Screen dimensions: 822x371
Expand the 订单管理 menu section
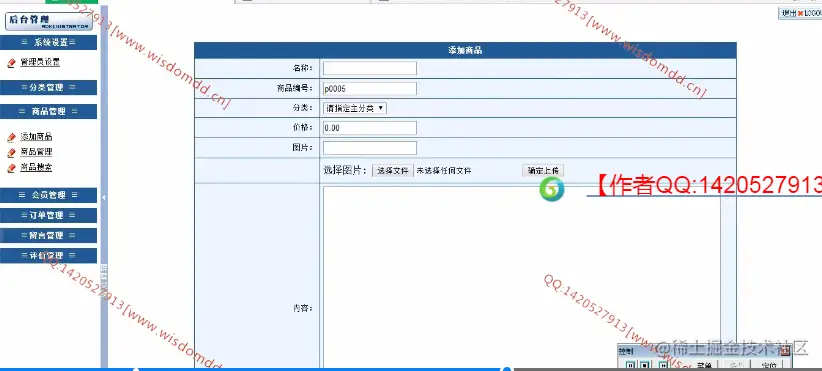click(x=48, y=215)
